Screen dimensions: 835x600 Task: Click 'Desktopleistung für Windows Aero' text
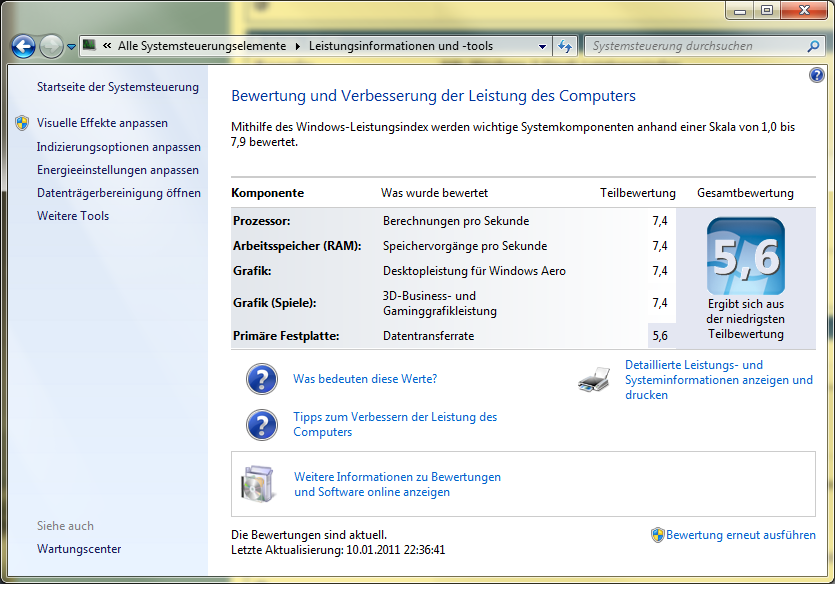474,271
